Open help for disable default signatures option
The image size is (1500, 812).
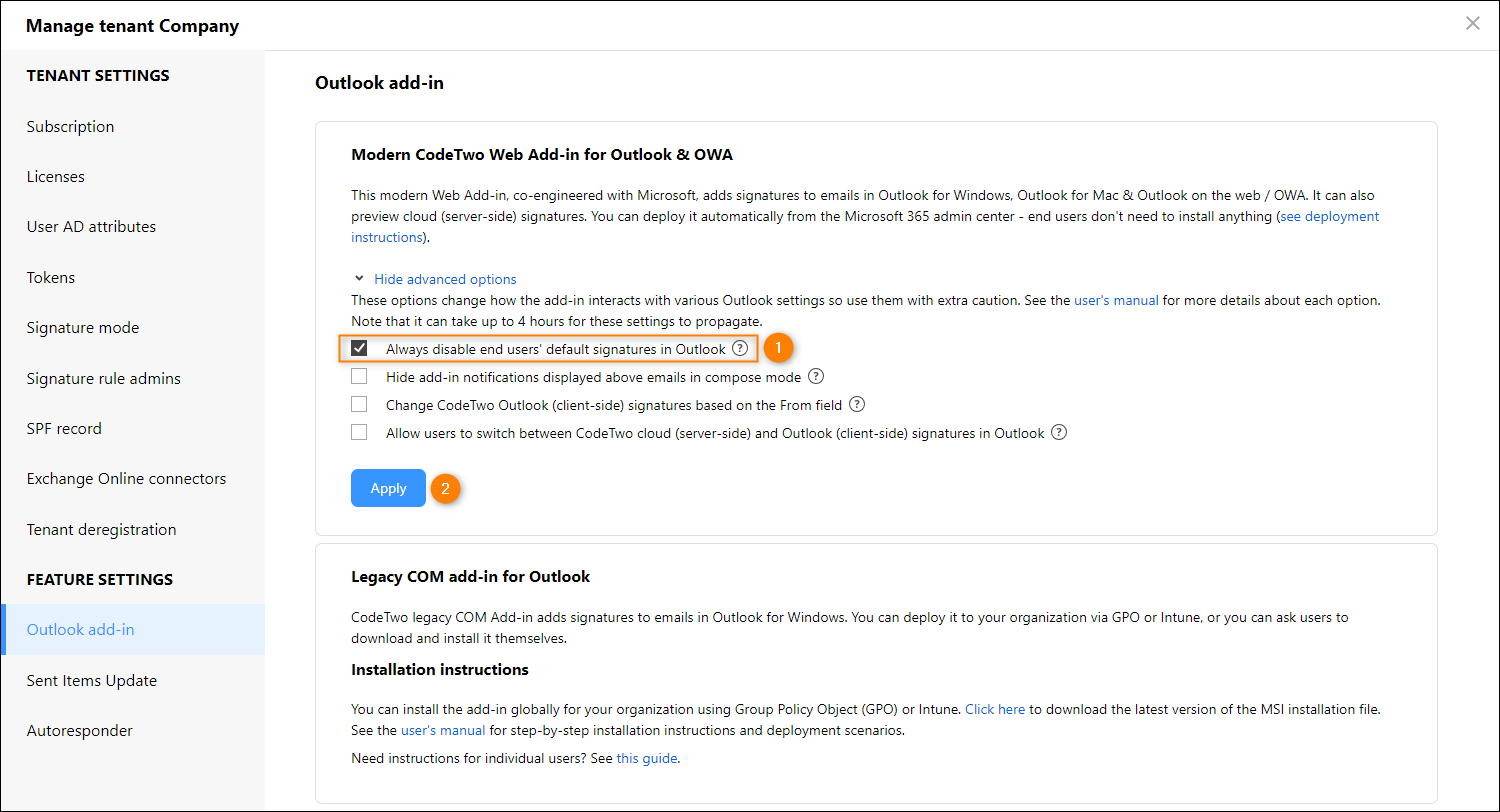[x=739, y=349]
